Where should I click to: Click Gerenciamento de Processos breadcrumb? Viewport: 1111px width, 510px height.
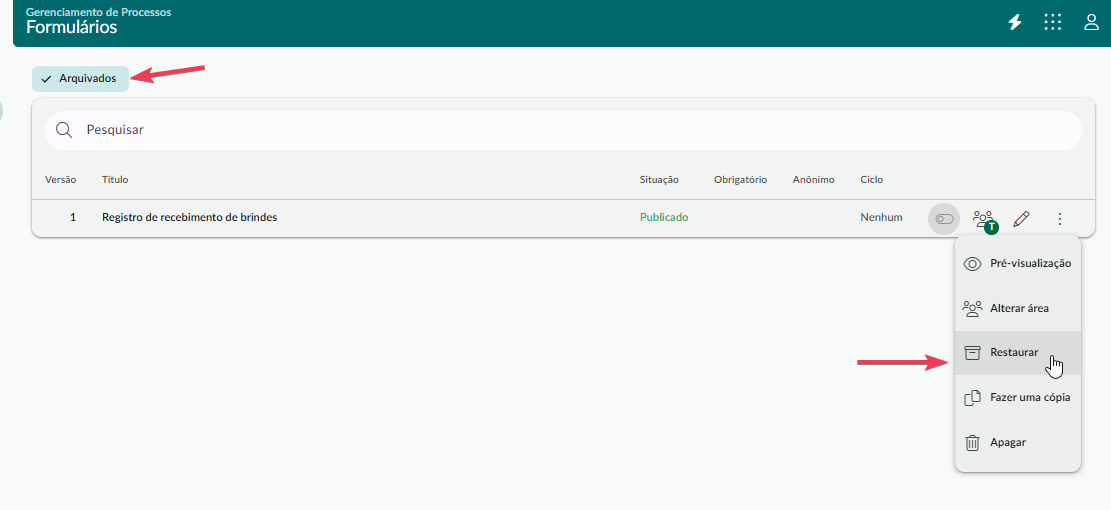[98, 12]
